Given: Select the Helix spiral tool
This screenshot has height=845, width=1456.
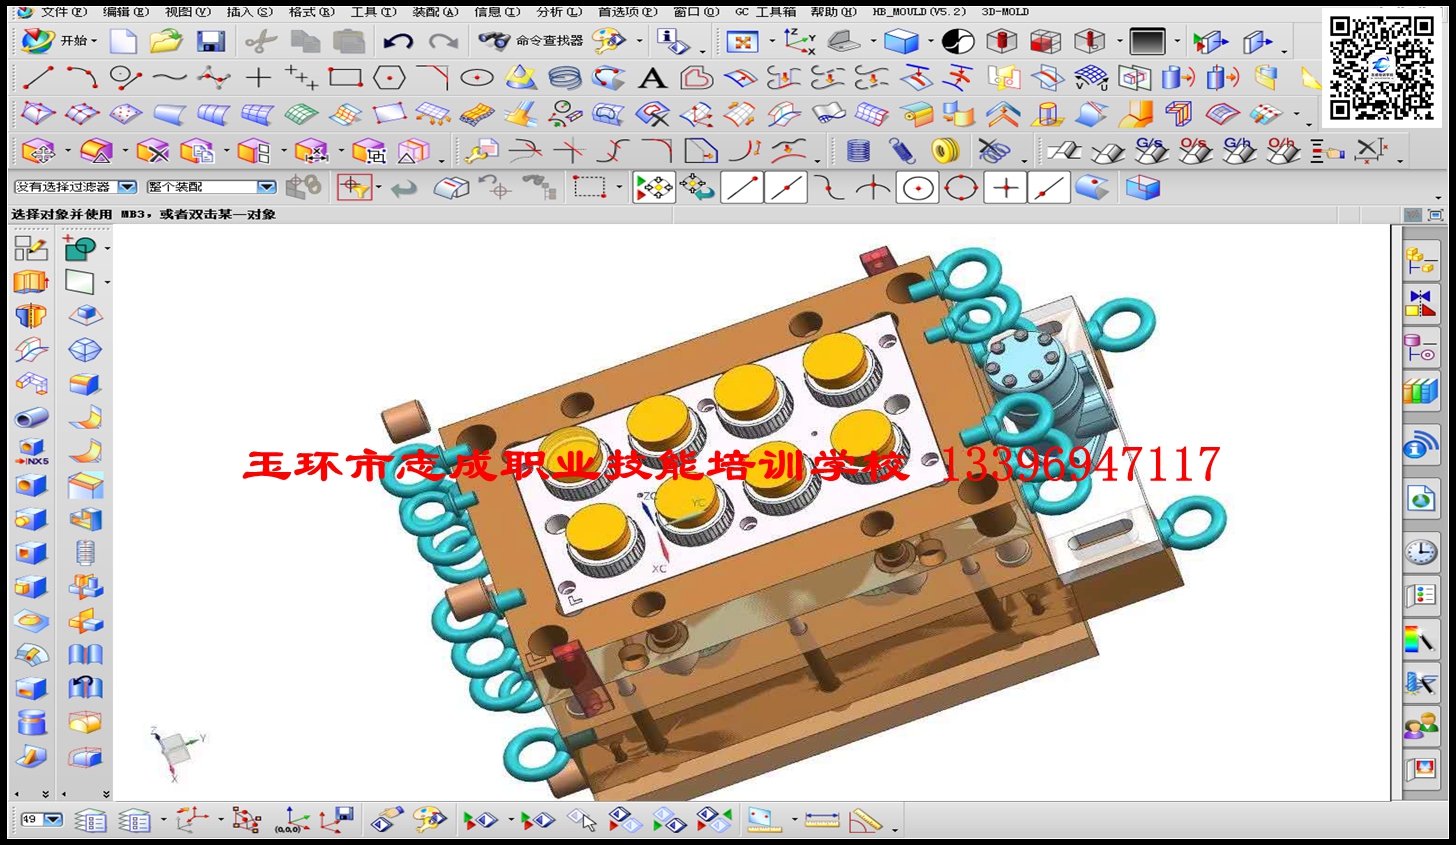Looking at the screenshot, I should pyautogui.click(x=565, y=77).
